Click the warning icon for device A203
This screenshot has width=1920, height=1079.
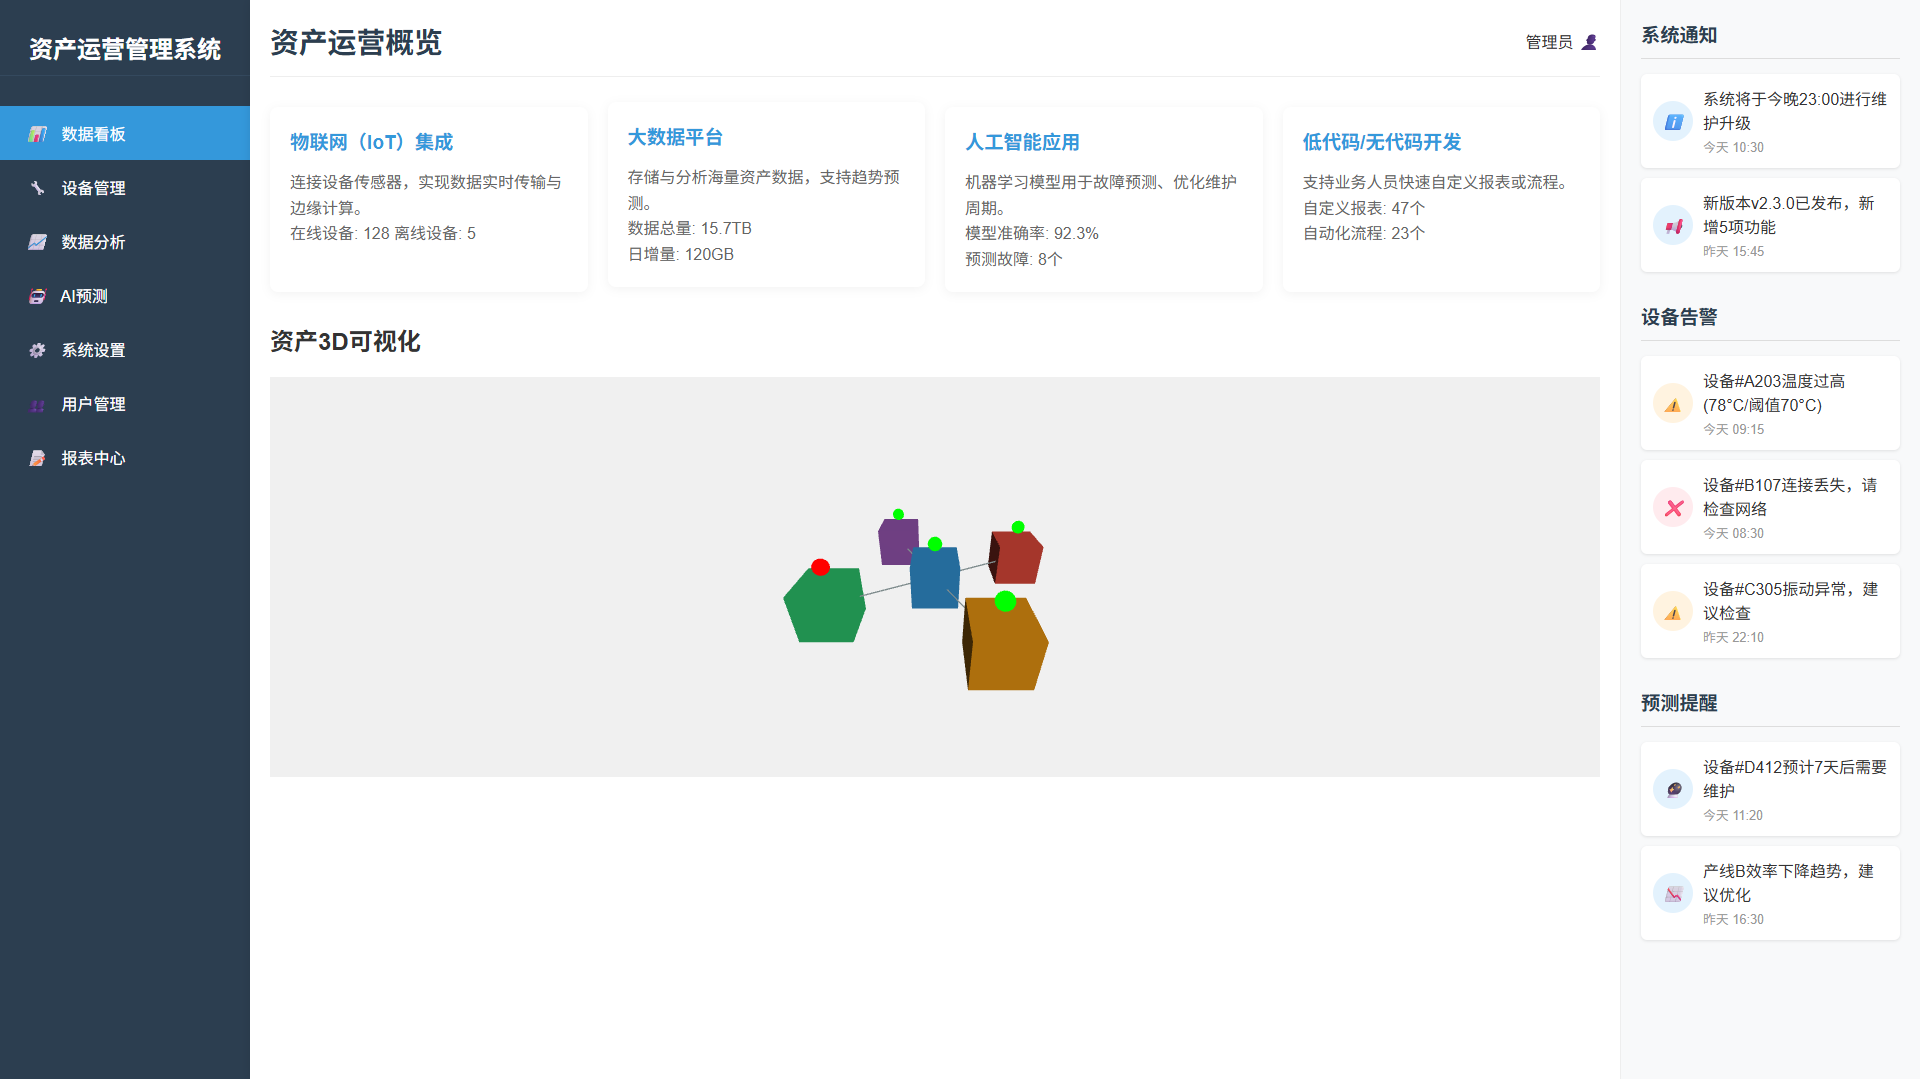click(x=1672, y=403)
